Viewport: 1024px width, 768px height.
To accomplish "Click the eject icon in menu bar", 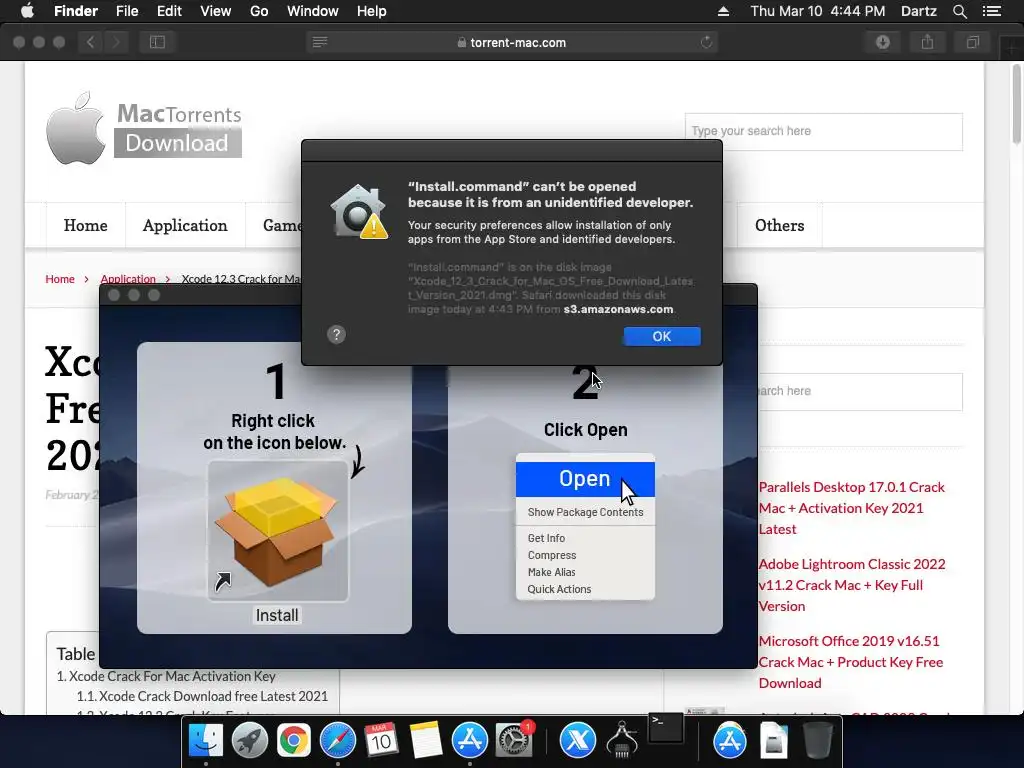I will click(x=724, y=11).
